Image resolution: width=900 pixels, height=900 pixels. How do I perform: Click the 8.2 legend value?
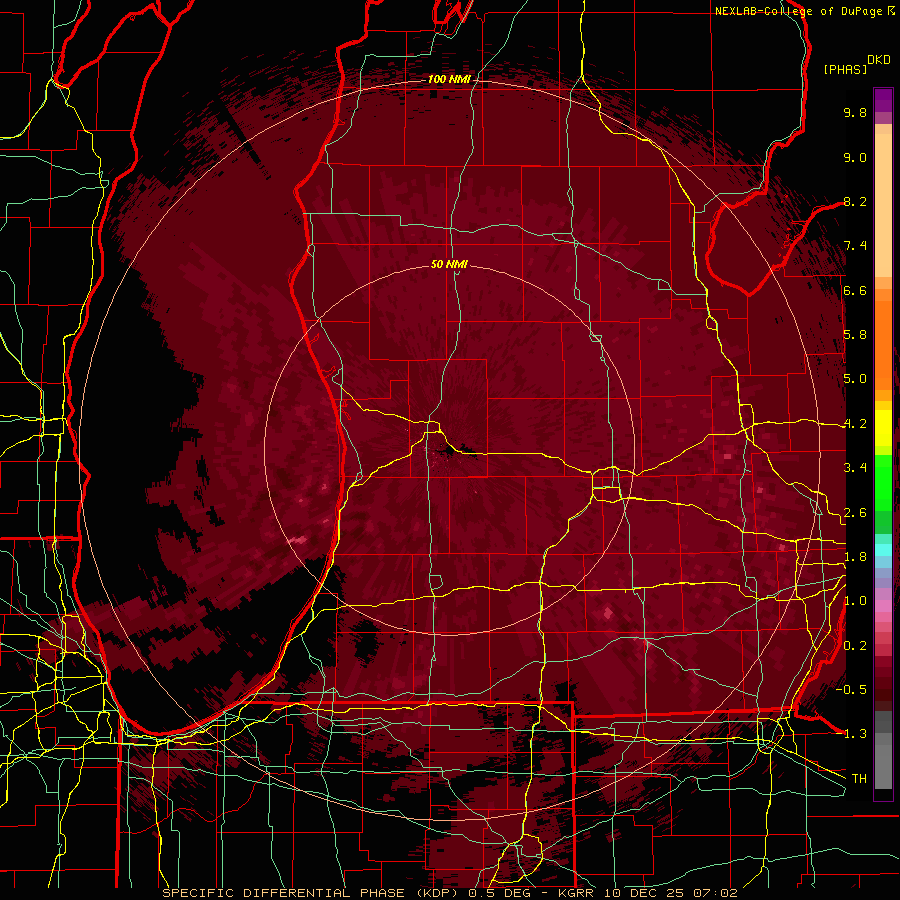click(x=855, y=201)
